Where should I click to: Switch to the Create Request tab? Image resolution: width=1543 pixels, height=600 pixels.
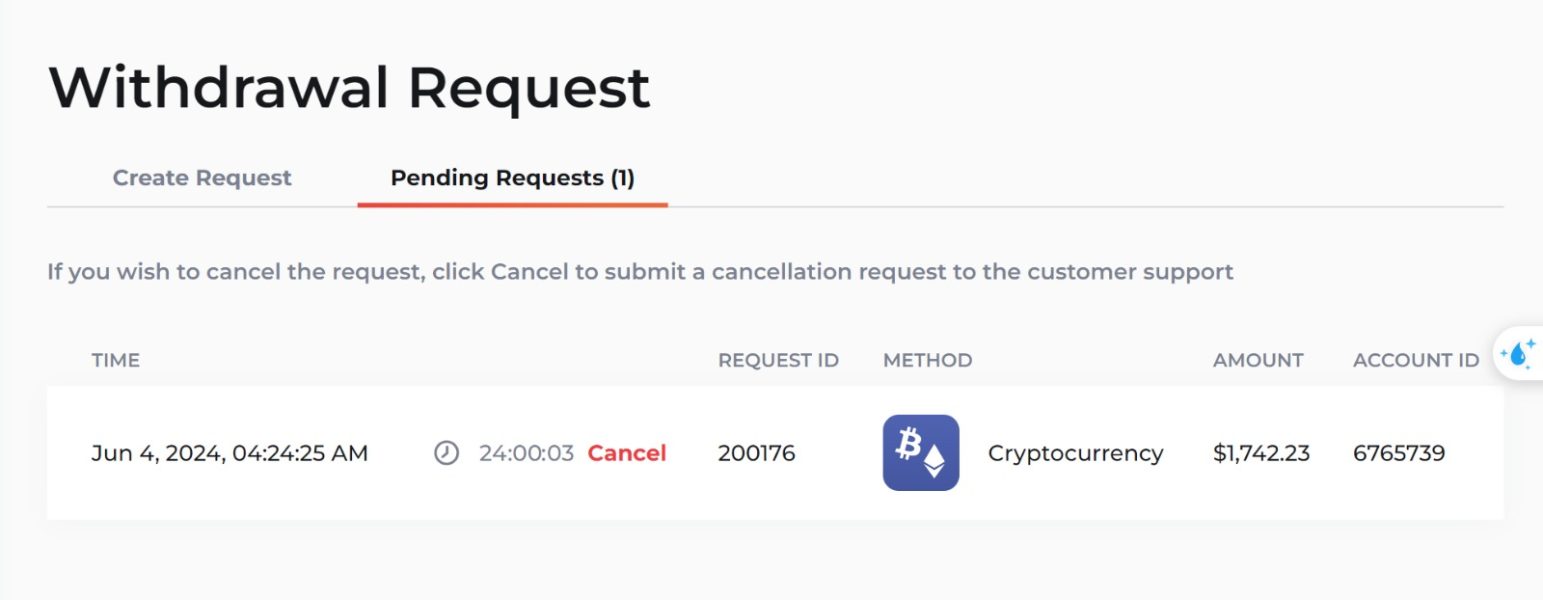tap(202, 178)
